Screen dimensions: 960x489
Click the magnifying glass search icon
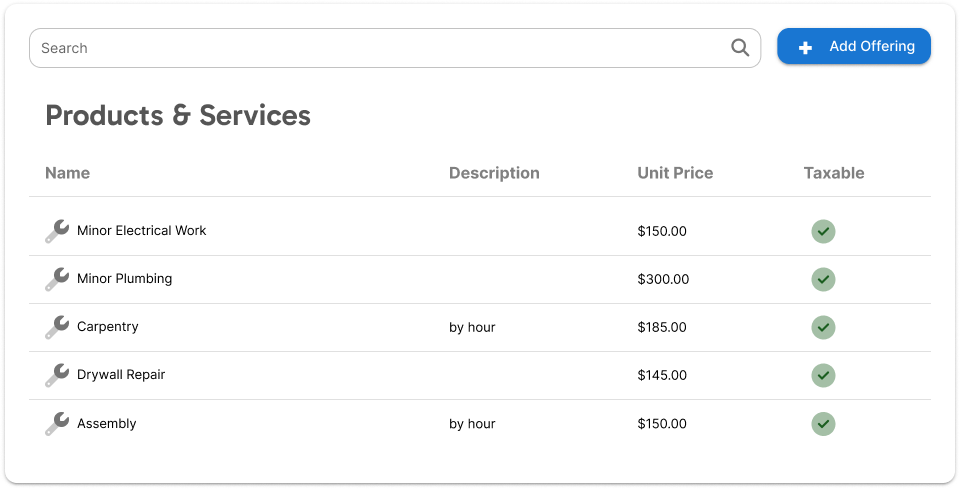pyautogui.click(x=740, y=48)
